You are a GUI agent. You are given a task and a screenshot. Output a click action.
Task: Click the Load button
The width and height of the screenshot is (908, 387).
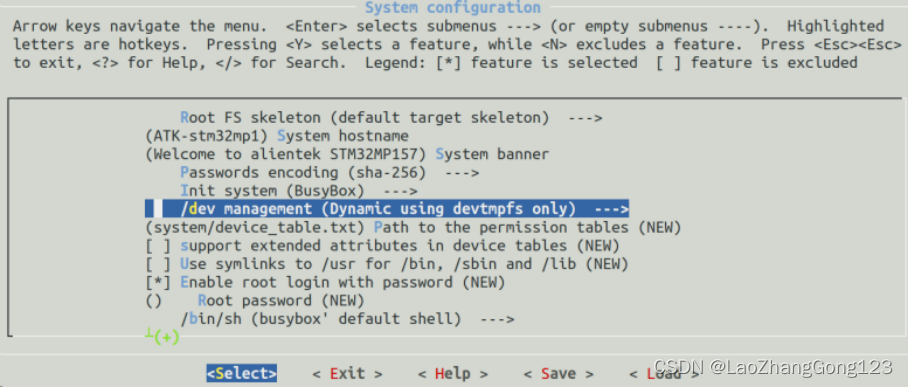click(664, 374)
